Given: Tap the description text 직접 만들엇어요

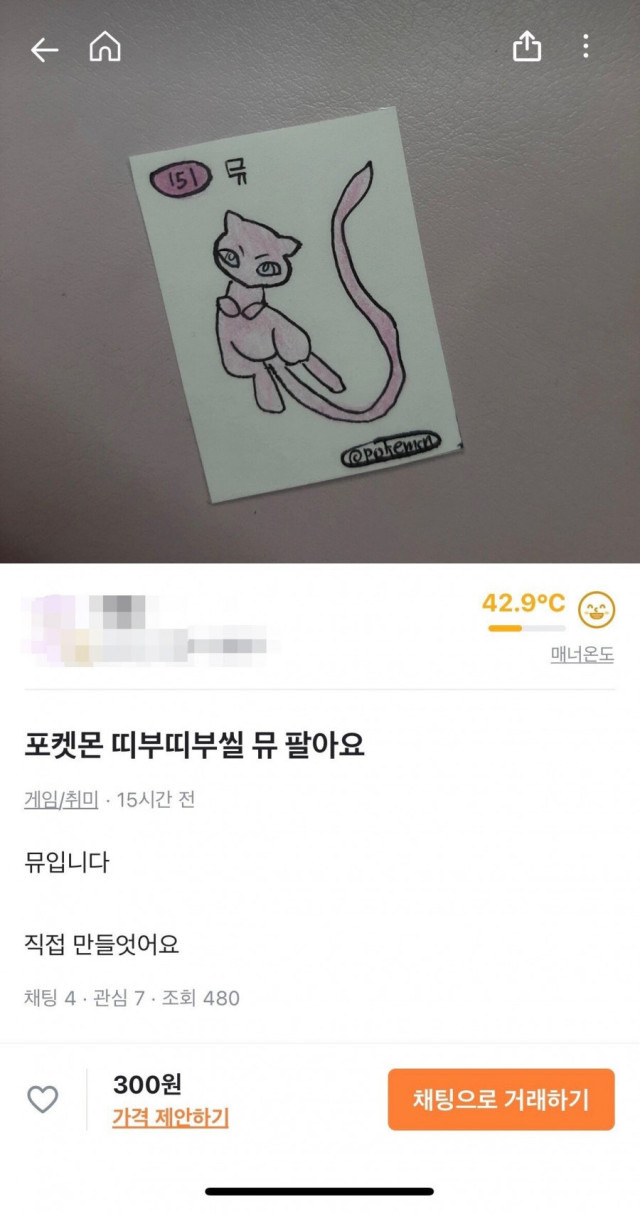Looking at the screenshot, I should [102, 943].
